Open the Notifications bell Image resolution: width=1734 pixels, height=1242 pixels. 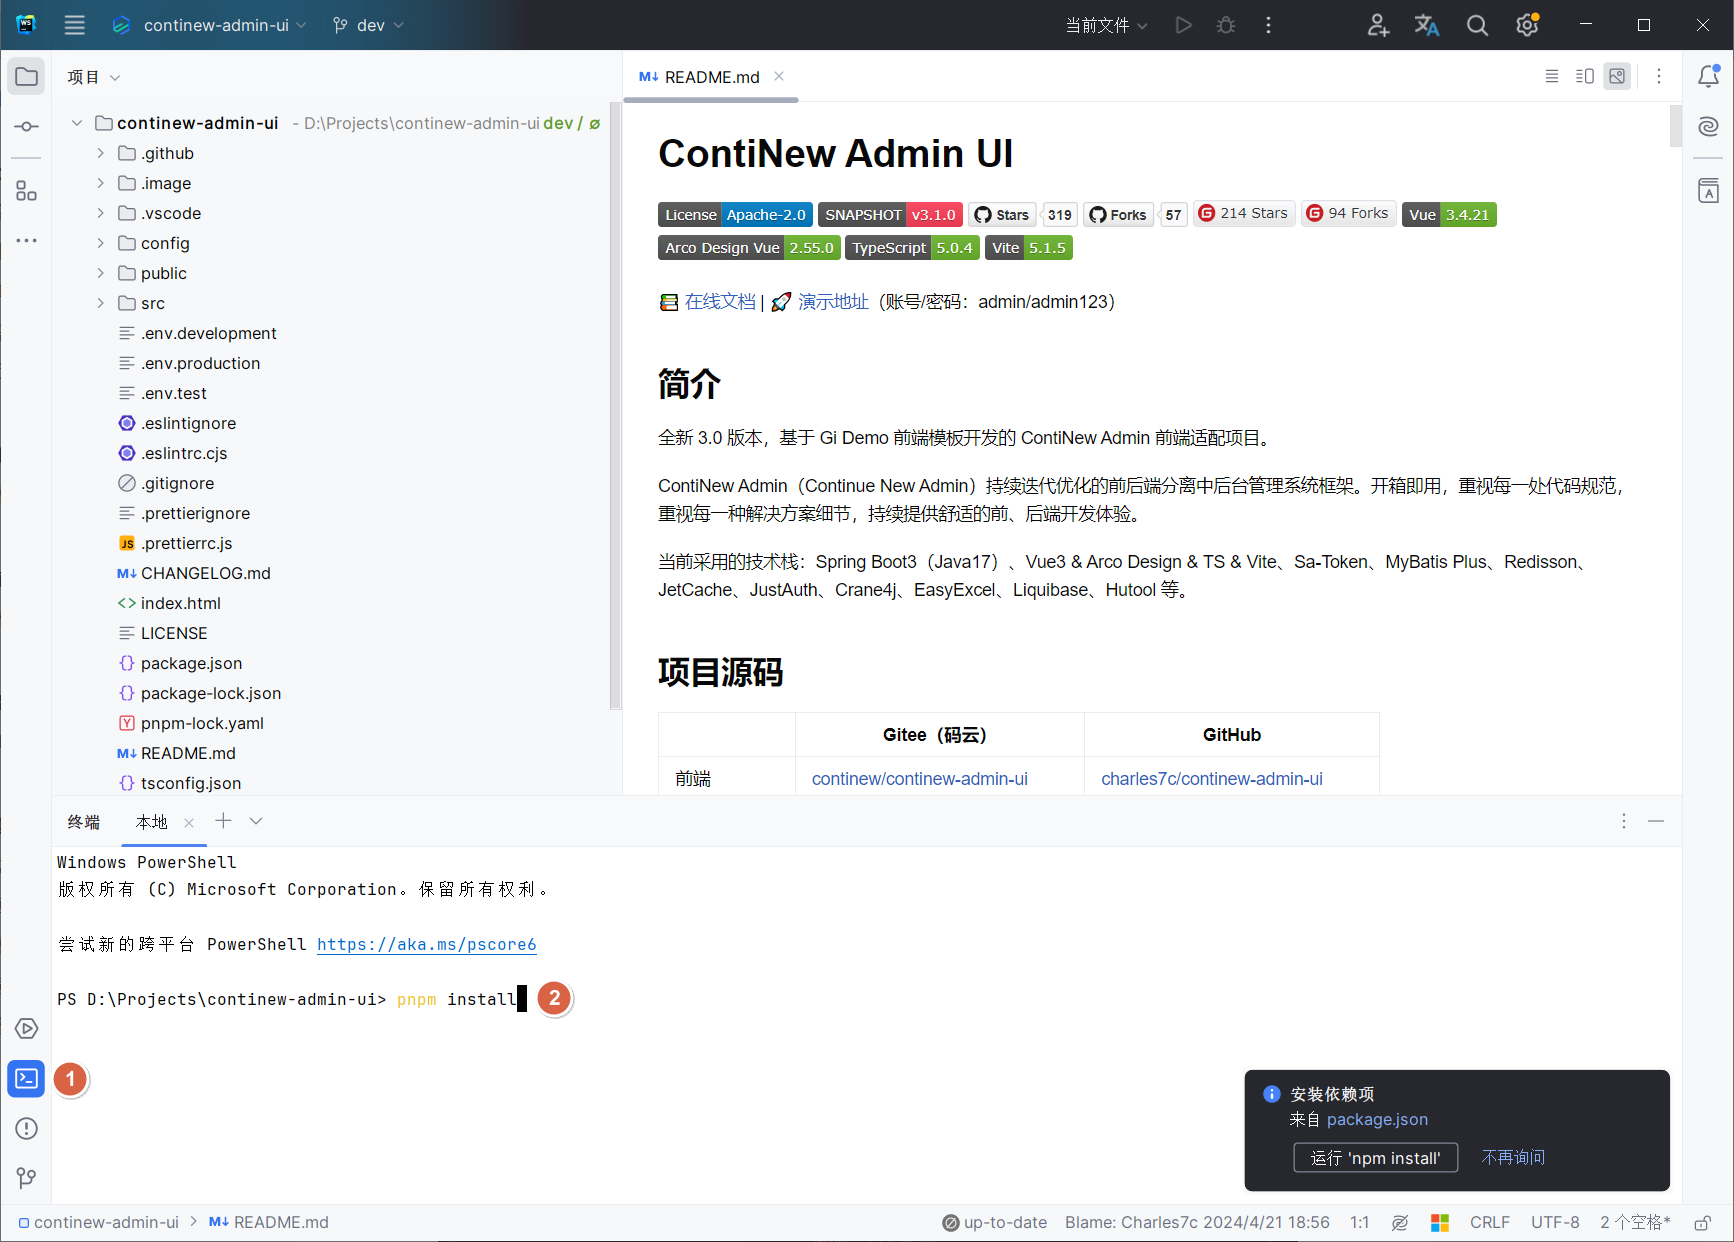pos(1709,76)
